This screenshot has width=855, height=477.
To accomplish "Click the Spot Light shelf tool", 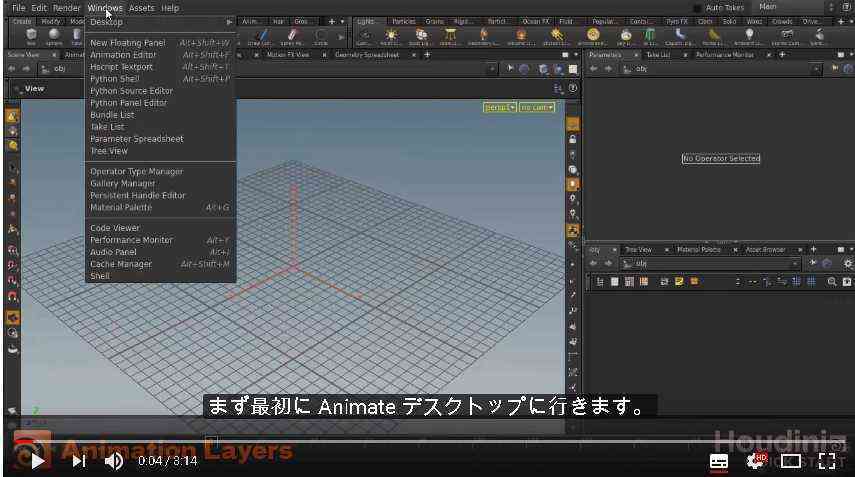I will click(420, 37).
